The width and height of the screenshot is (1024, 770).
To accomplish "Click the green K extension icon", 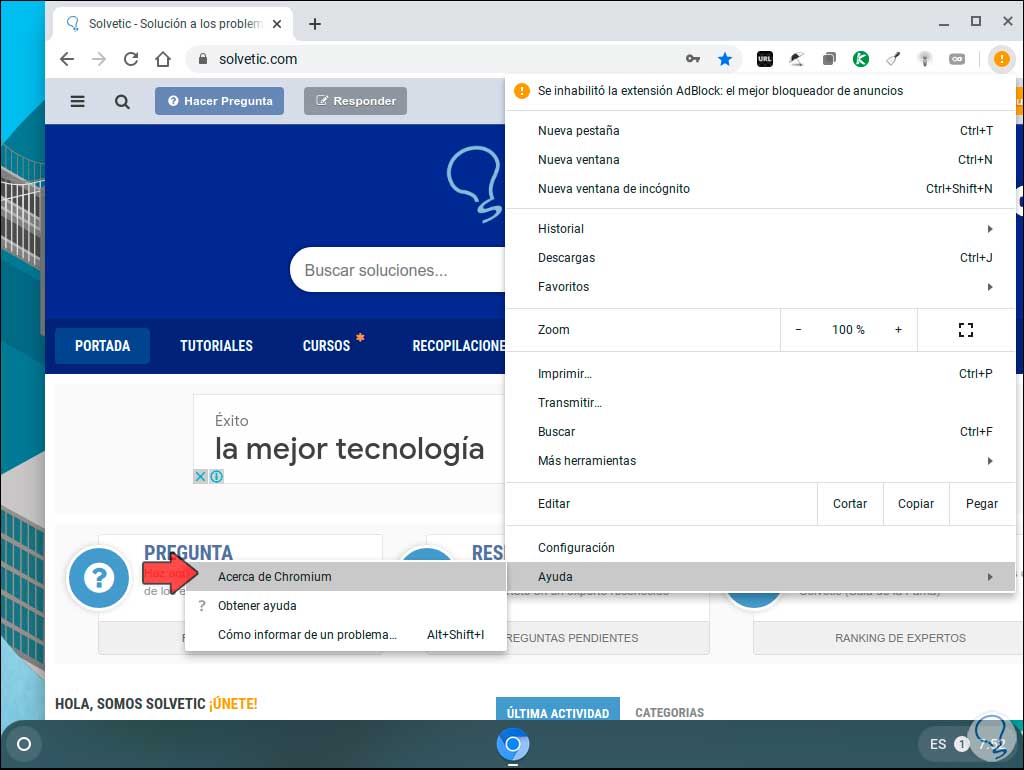I will (861, 59).
